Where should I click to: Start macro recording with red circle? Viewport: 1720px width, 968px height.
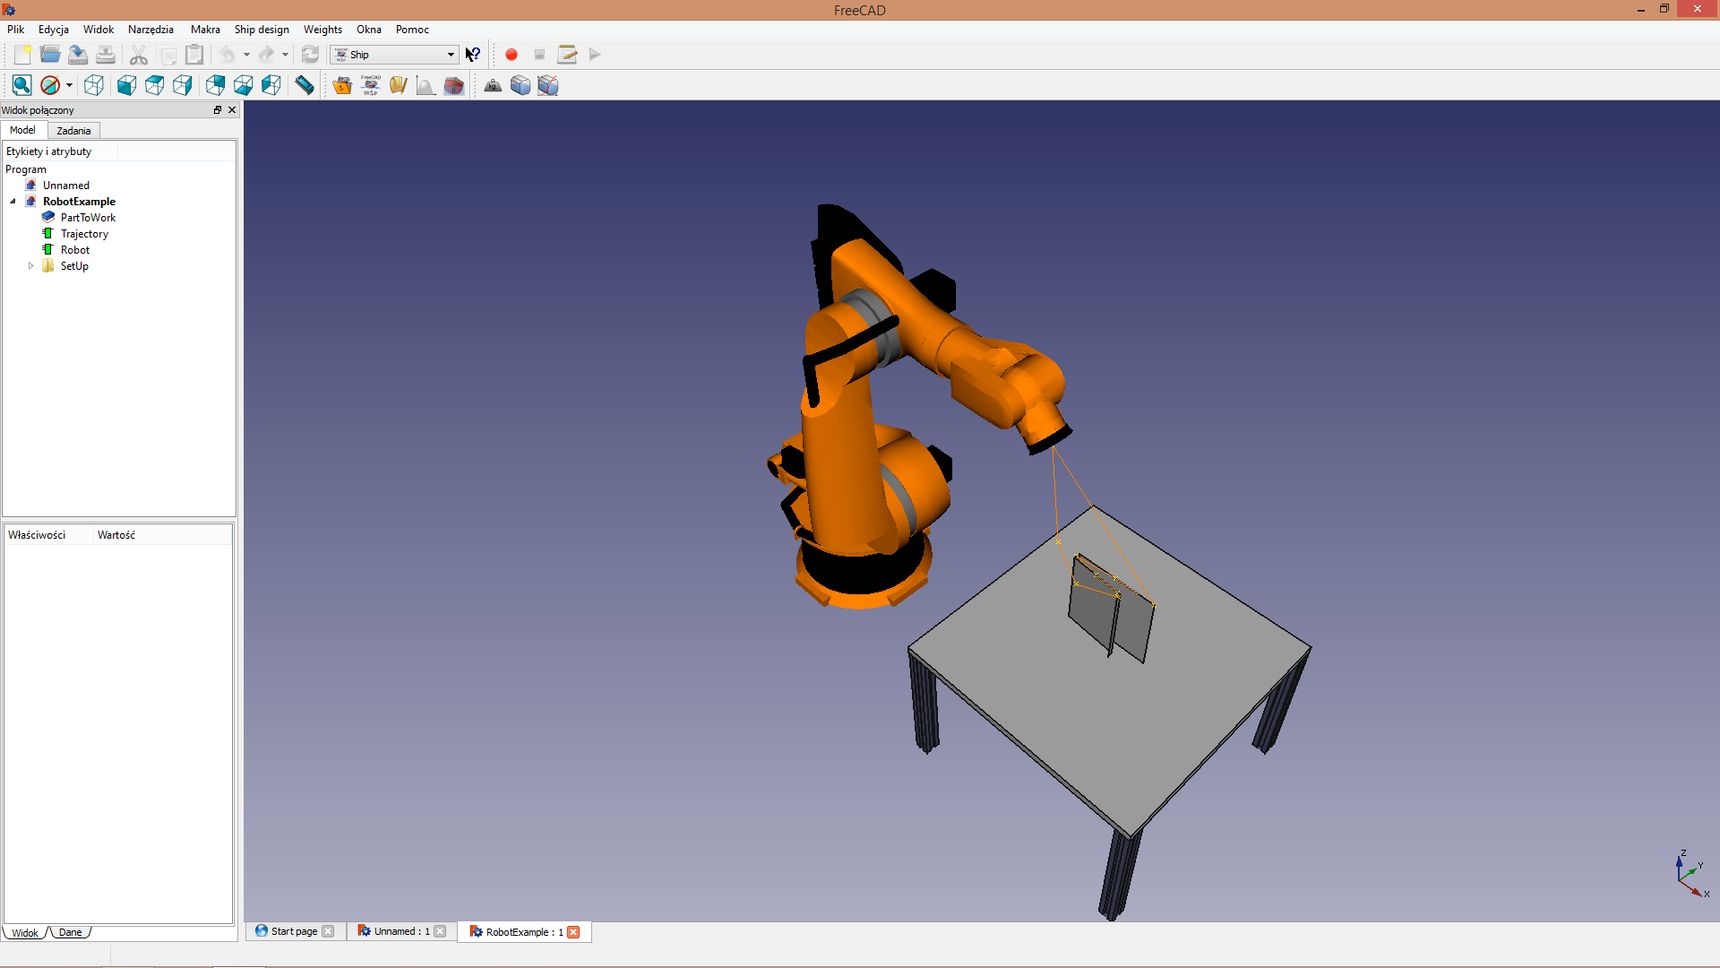[511, 55]
